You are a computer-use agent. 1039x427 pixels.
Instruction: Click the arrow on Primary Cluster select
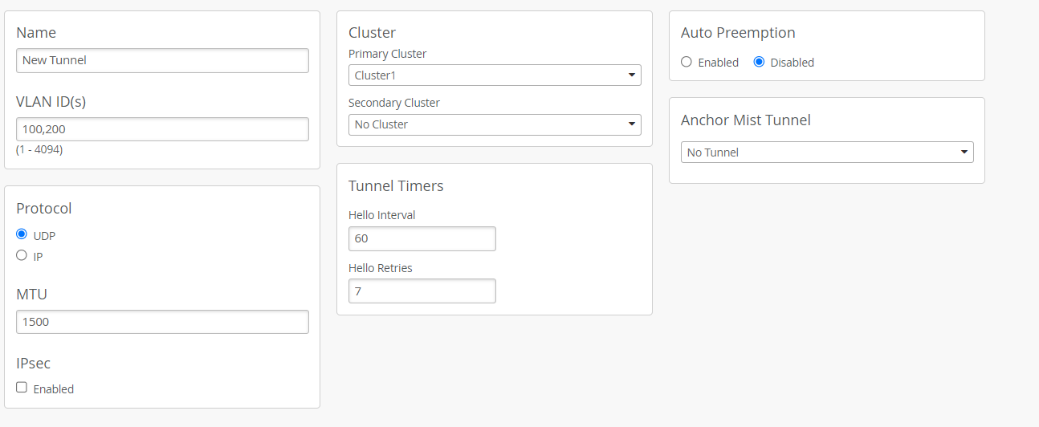coord(631,75)
